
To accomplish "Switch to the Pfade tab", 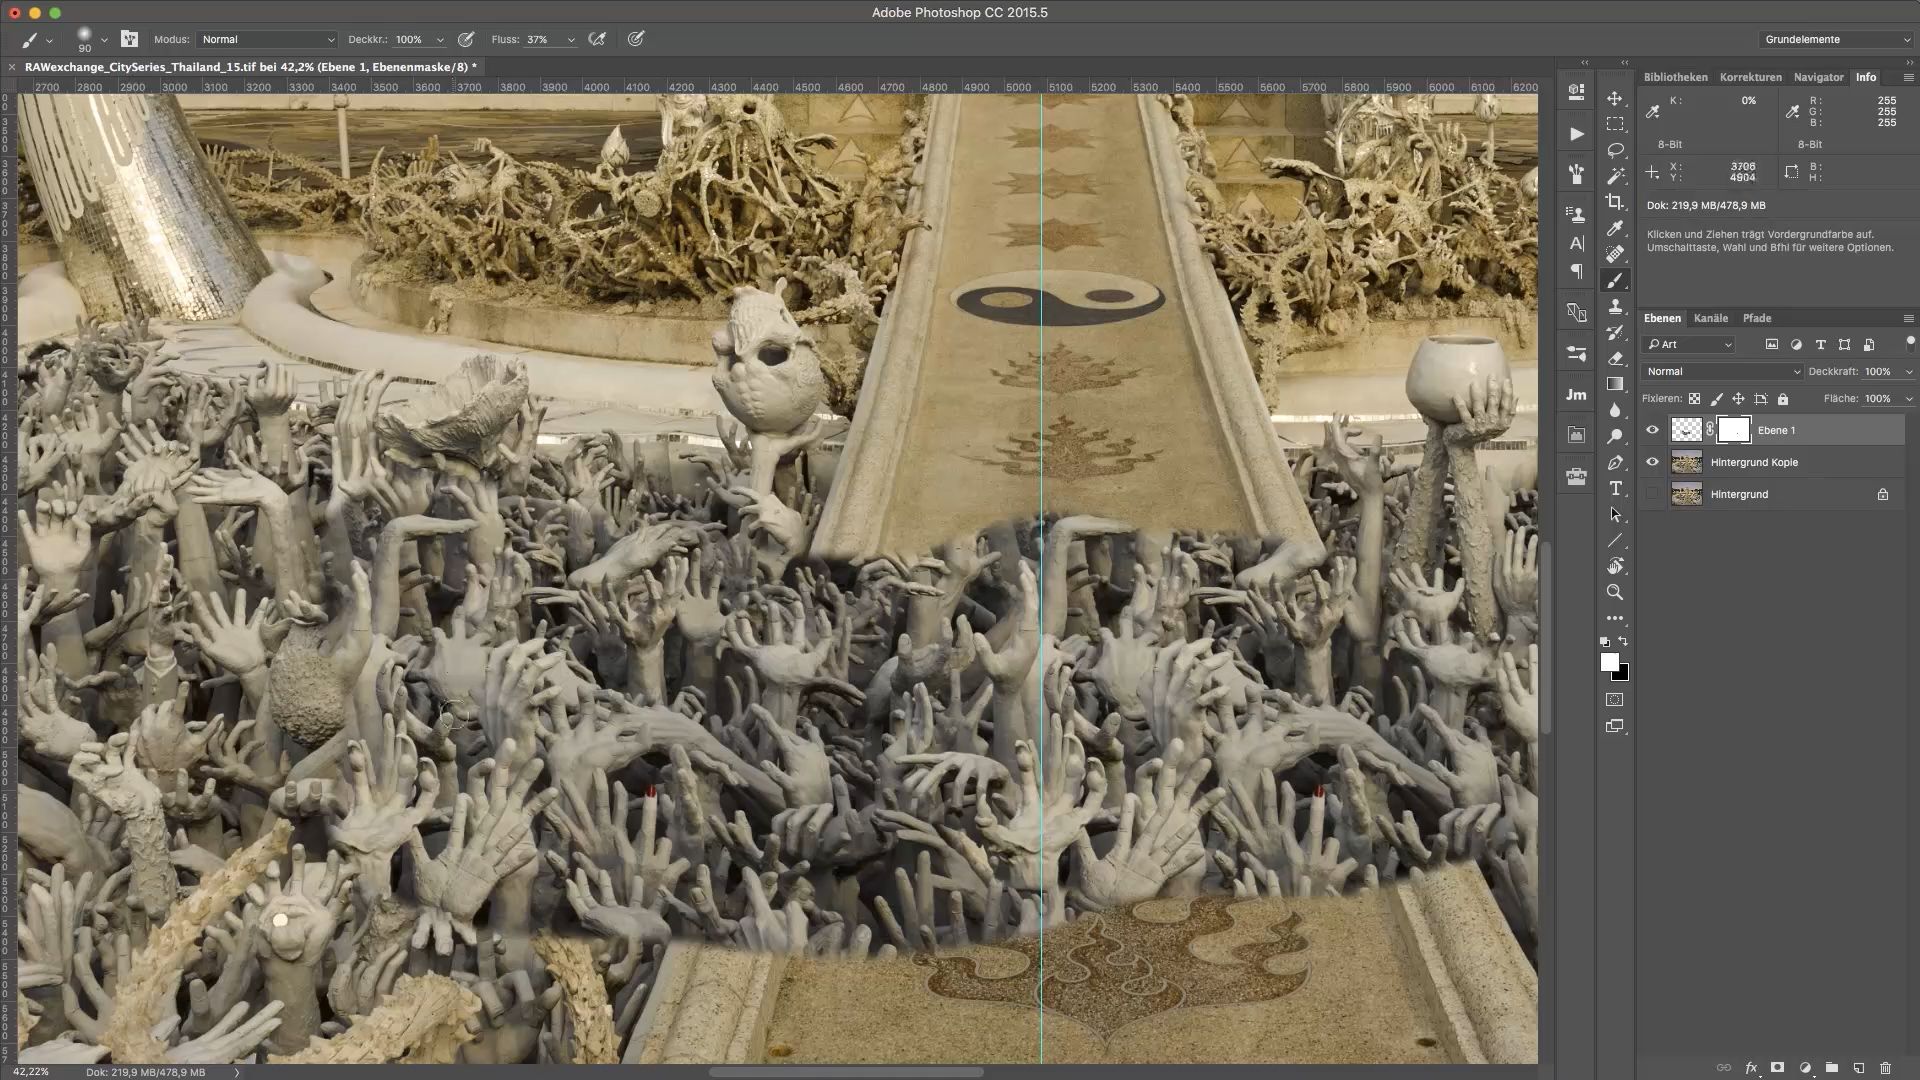I will (1756, 318).
